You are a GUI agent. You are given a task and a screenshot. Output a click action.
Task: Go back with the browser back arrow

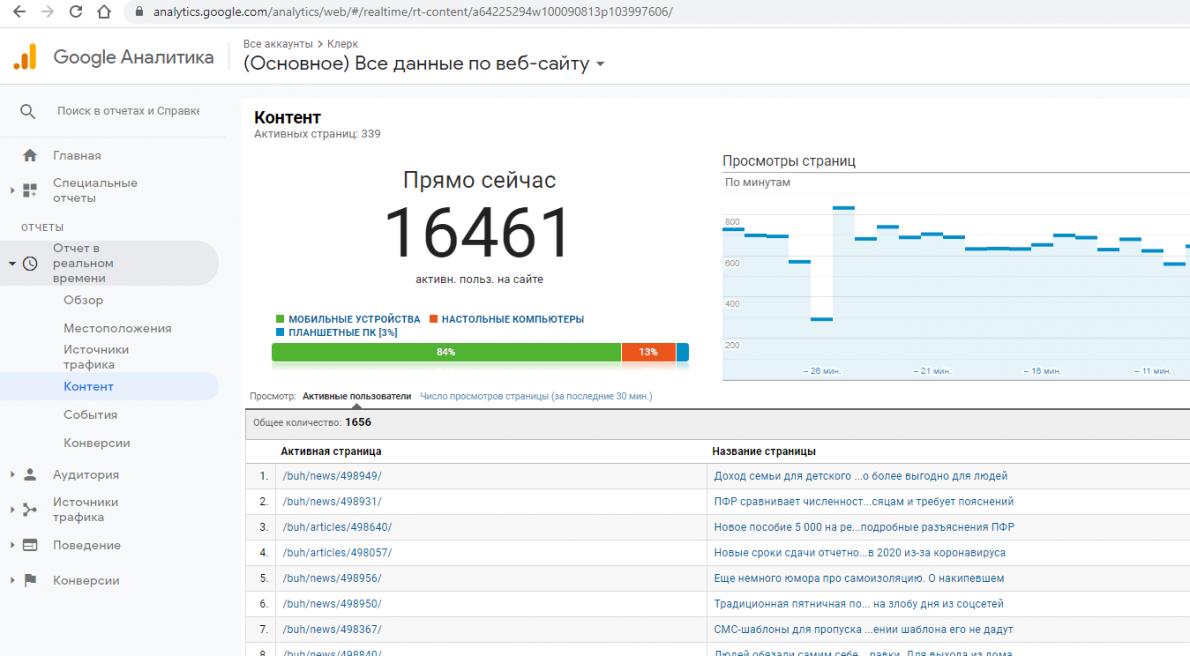point(19,11)
